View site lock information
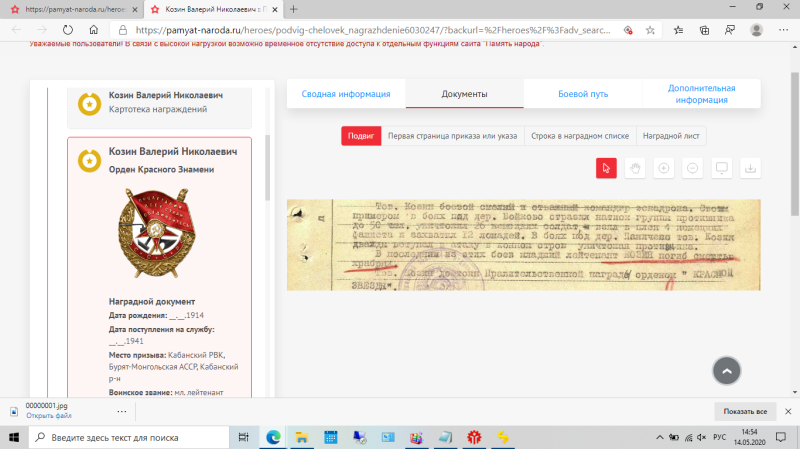Screen dimensions: 800x449 coord(122,30)
